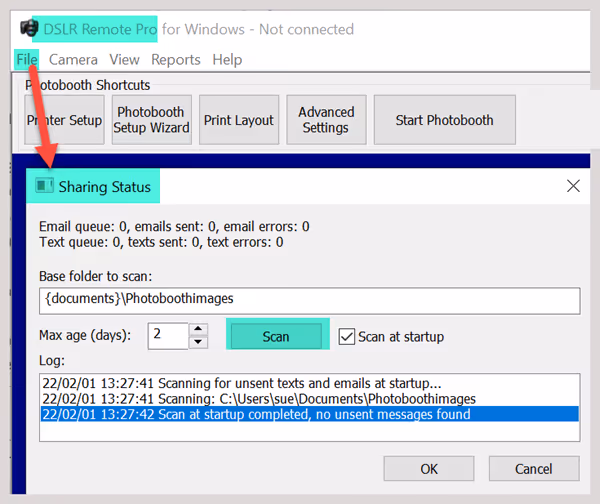Click the 'Base folder to scan:' label
The image size is (600, 504).
tap(96, 276)
